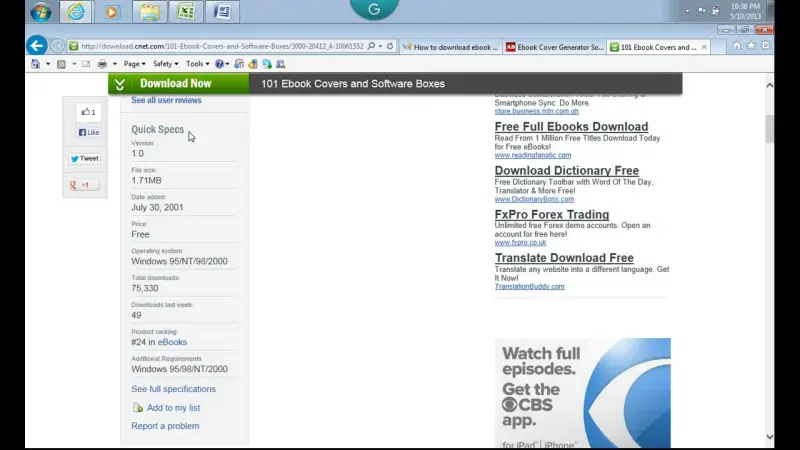The image size is (800, 450).
Task: Open the Safety dropdown menu
Action: [165, 64]
